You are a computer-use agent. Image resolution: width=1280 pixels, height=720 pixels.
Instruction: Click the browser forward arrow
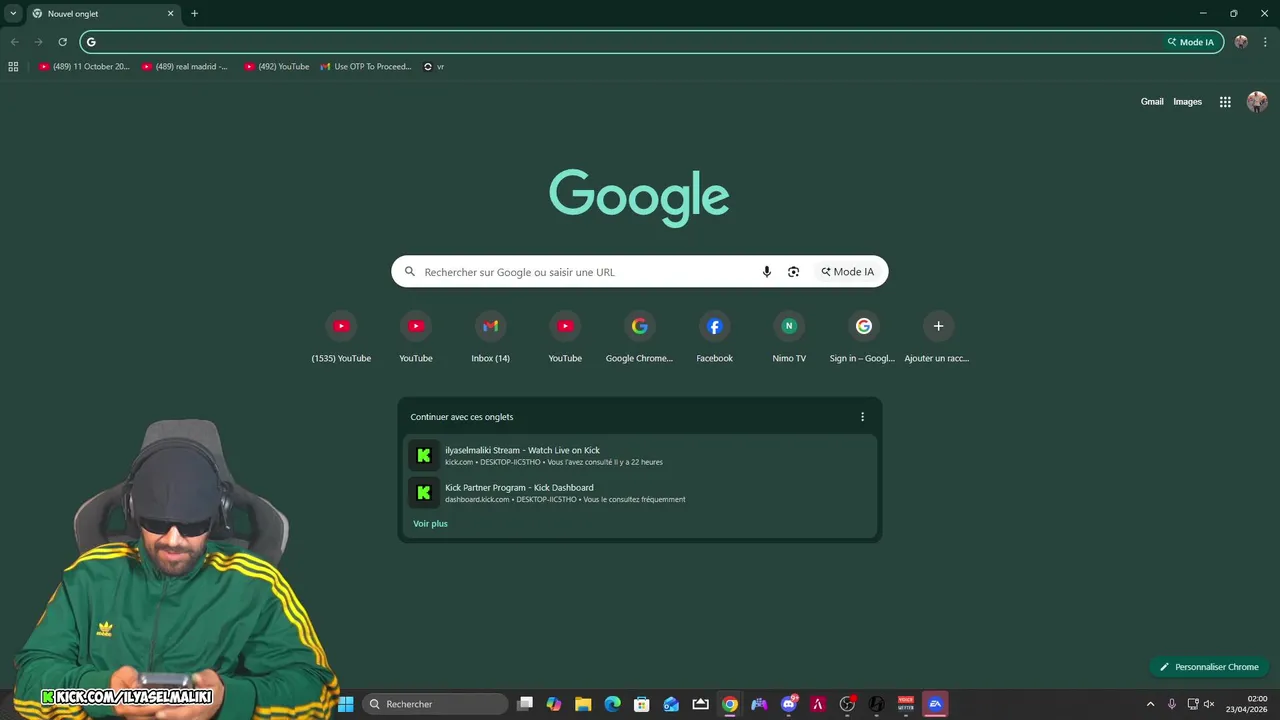coord(38,42)
